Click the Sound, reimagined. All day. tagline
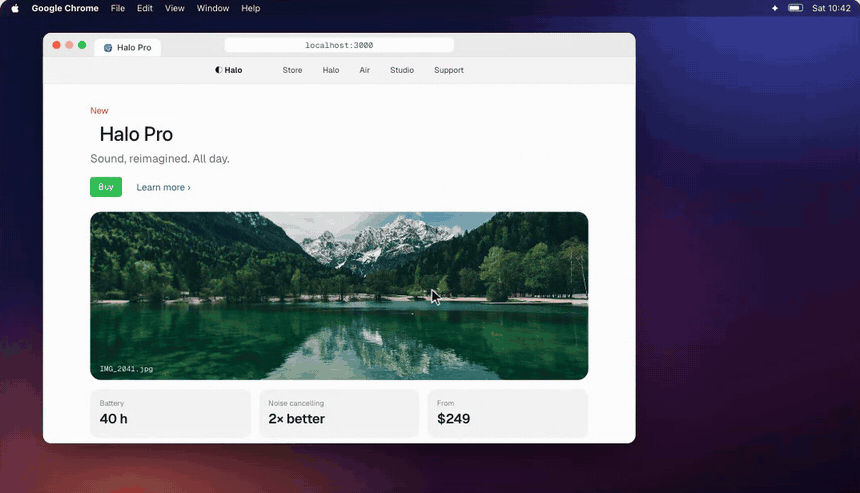 pyautogui.click(x=160, y=158)
